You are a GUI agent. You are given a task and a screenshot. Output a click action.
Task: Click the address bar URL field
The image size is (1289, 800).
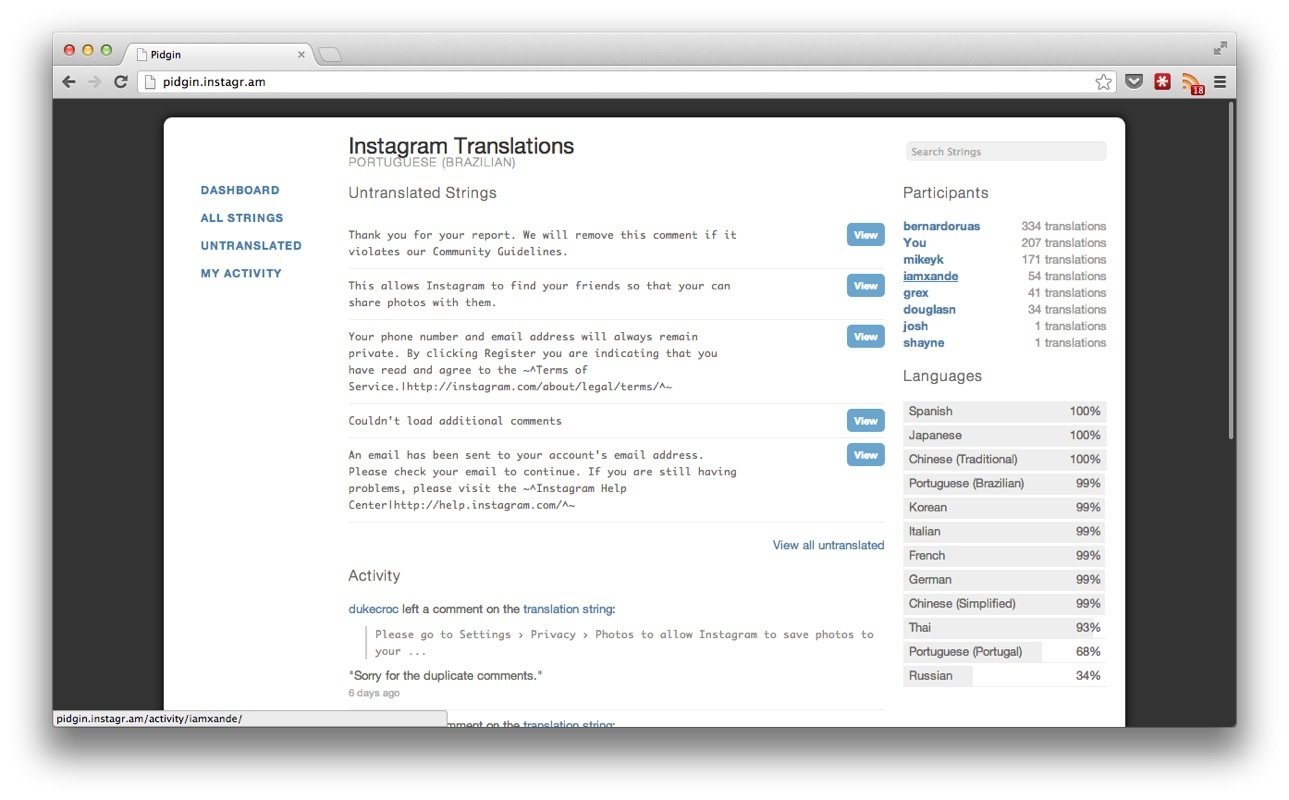tap(625, 82)
